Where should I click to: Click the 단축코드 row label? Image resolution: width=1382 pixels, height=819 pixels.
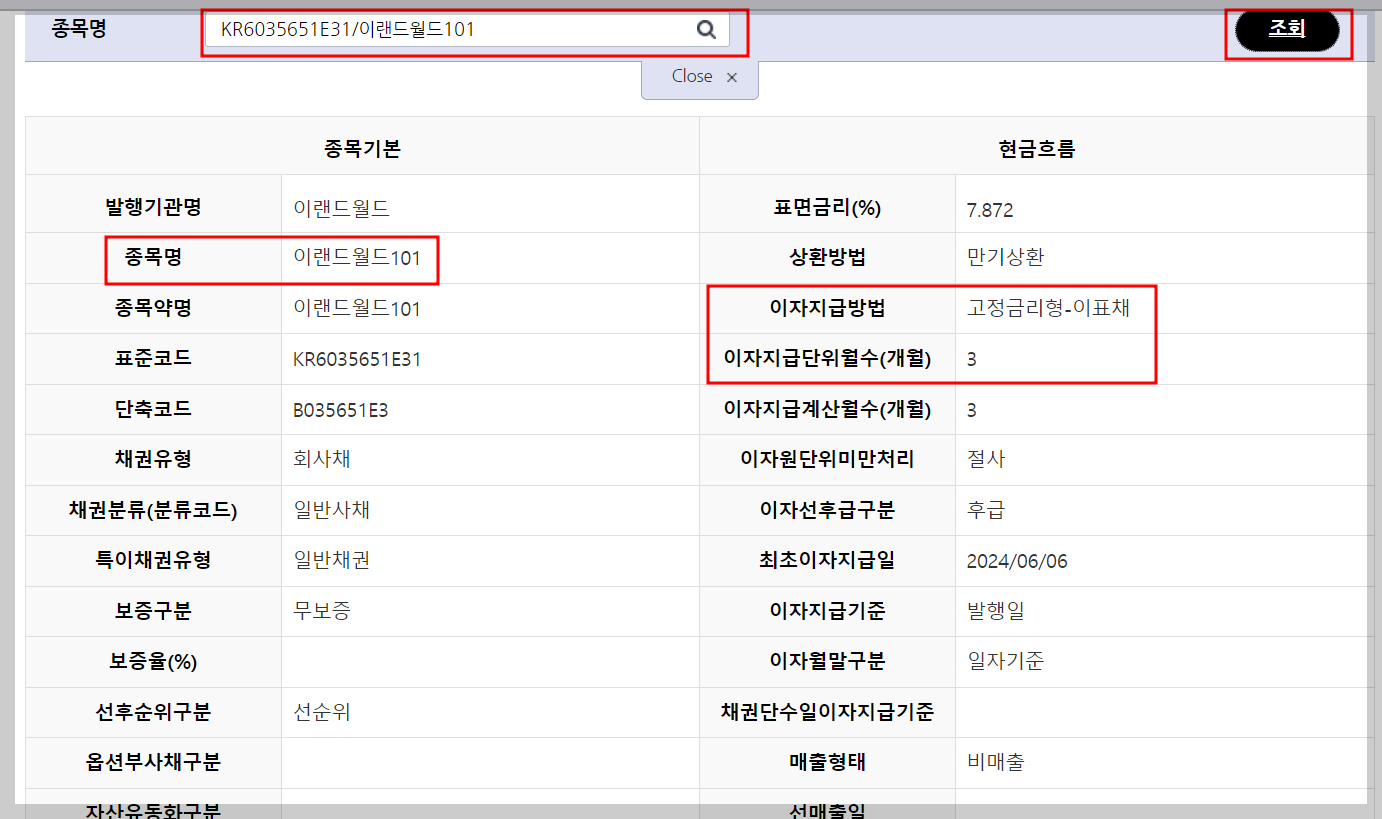click(153, 409)
